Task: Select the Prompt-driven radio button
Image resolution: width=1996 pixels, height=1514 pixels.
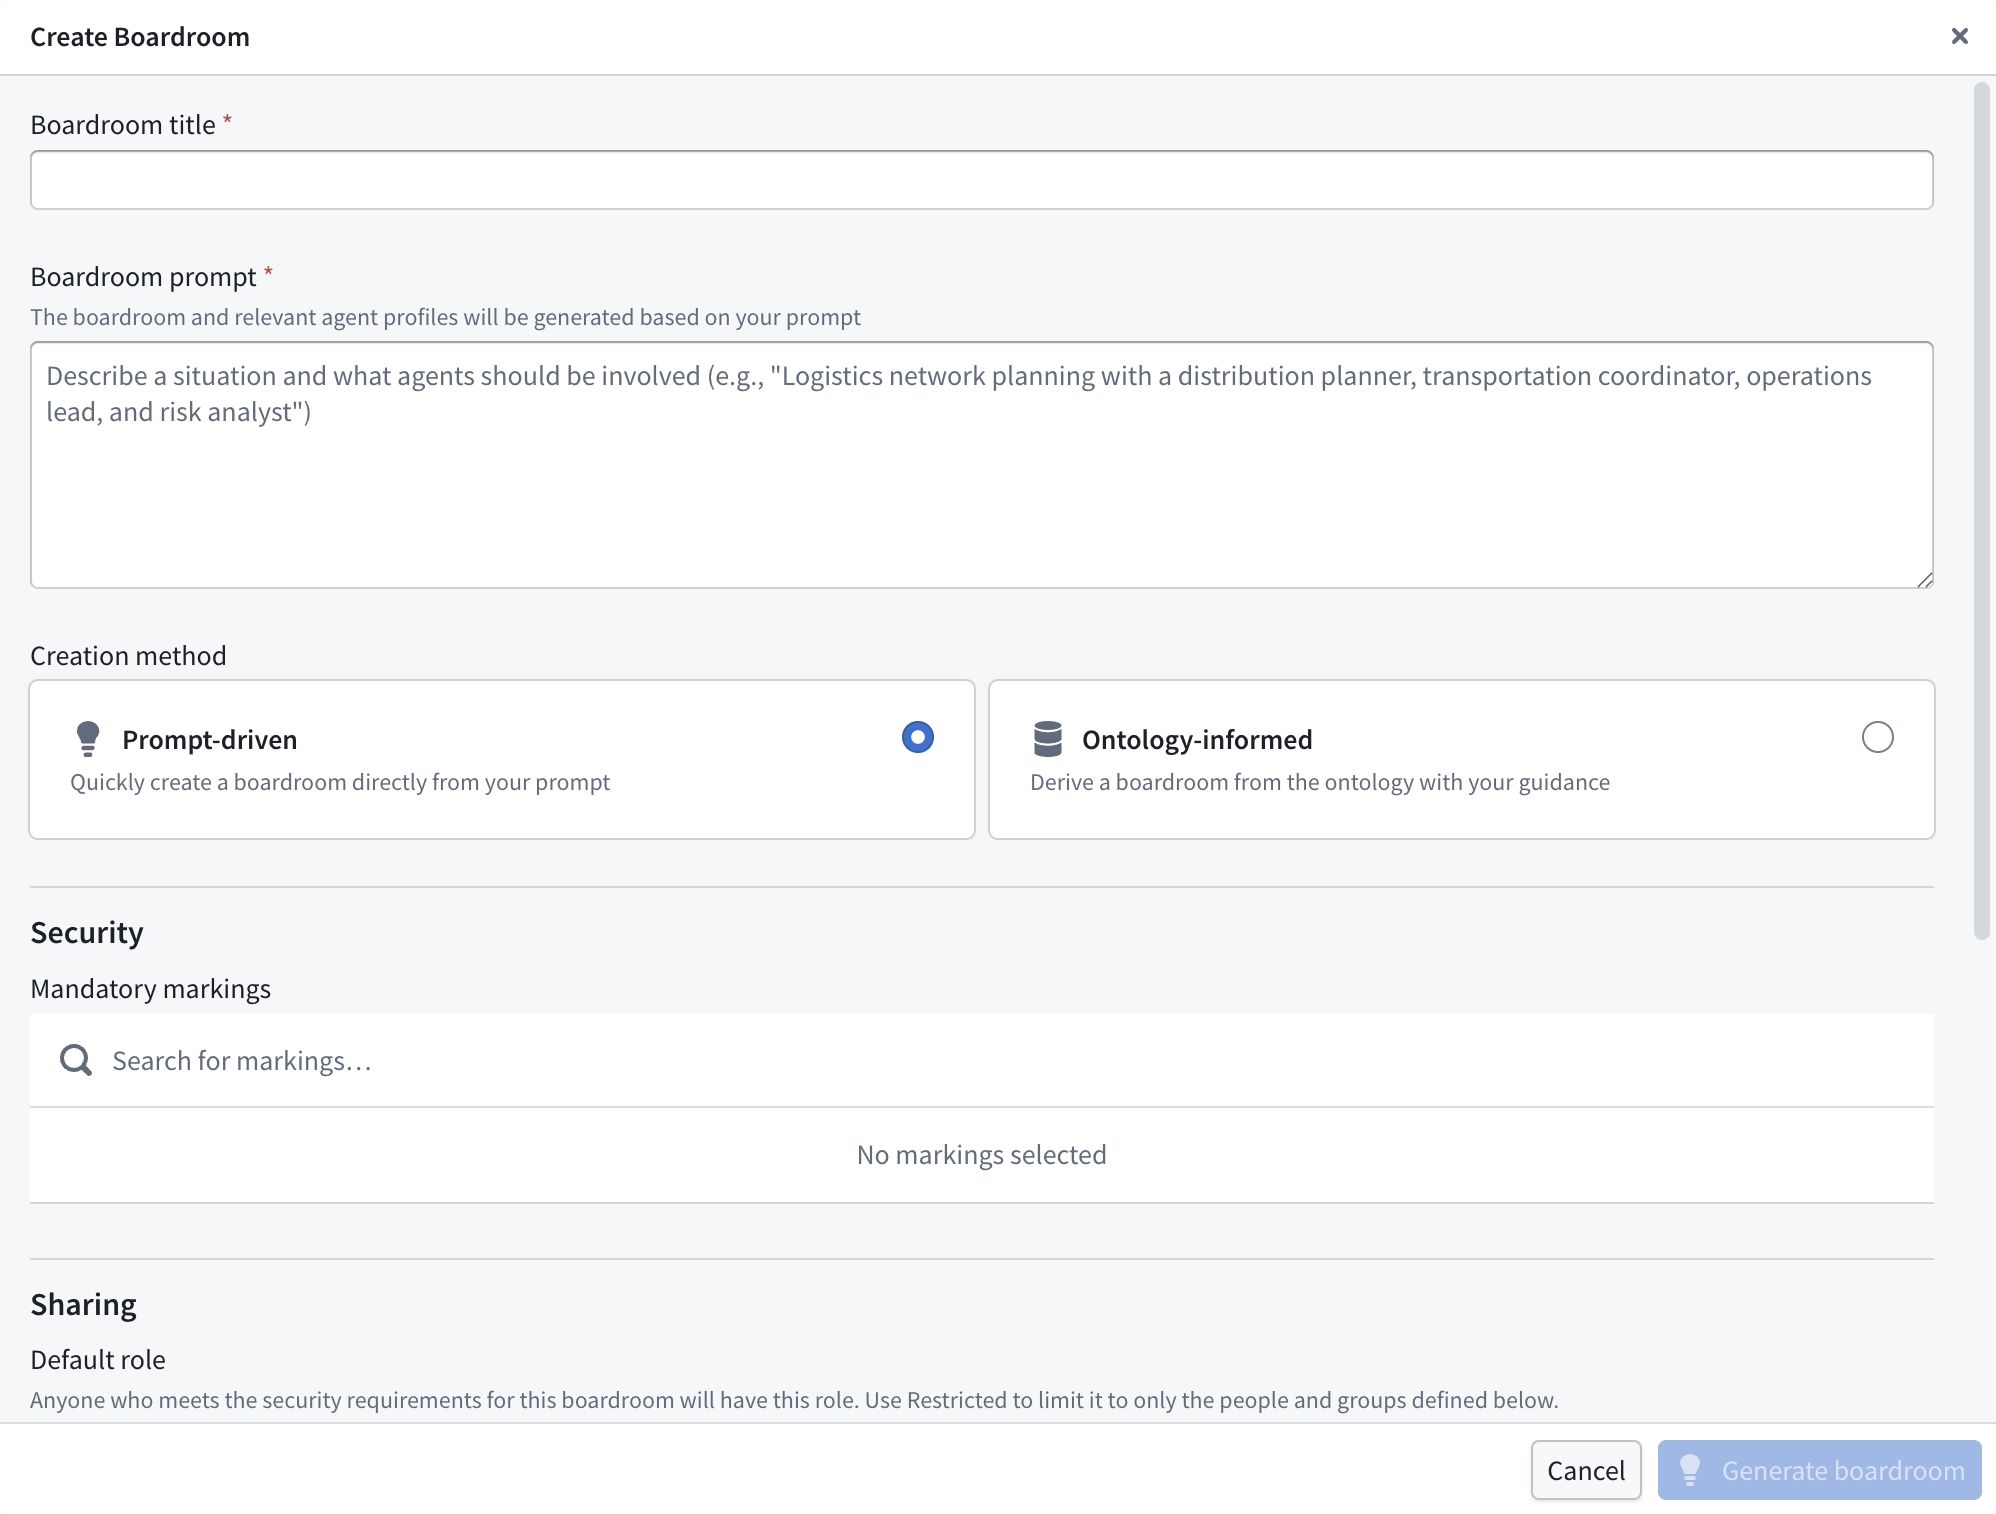Action: [x=917, y=737]
